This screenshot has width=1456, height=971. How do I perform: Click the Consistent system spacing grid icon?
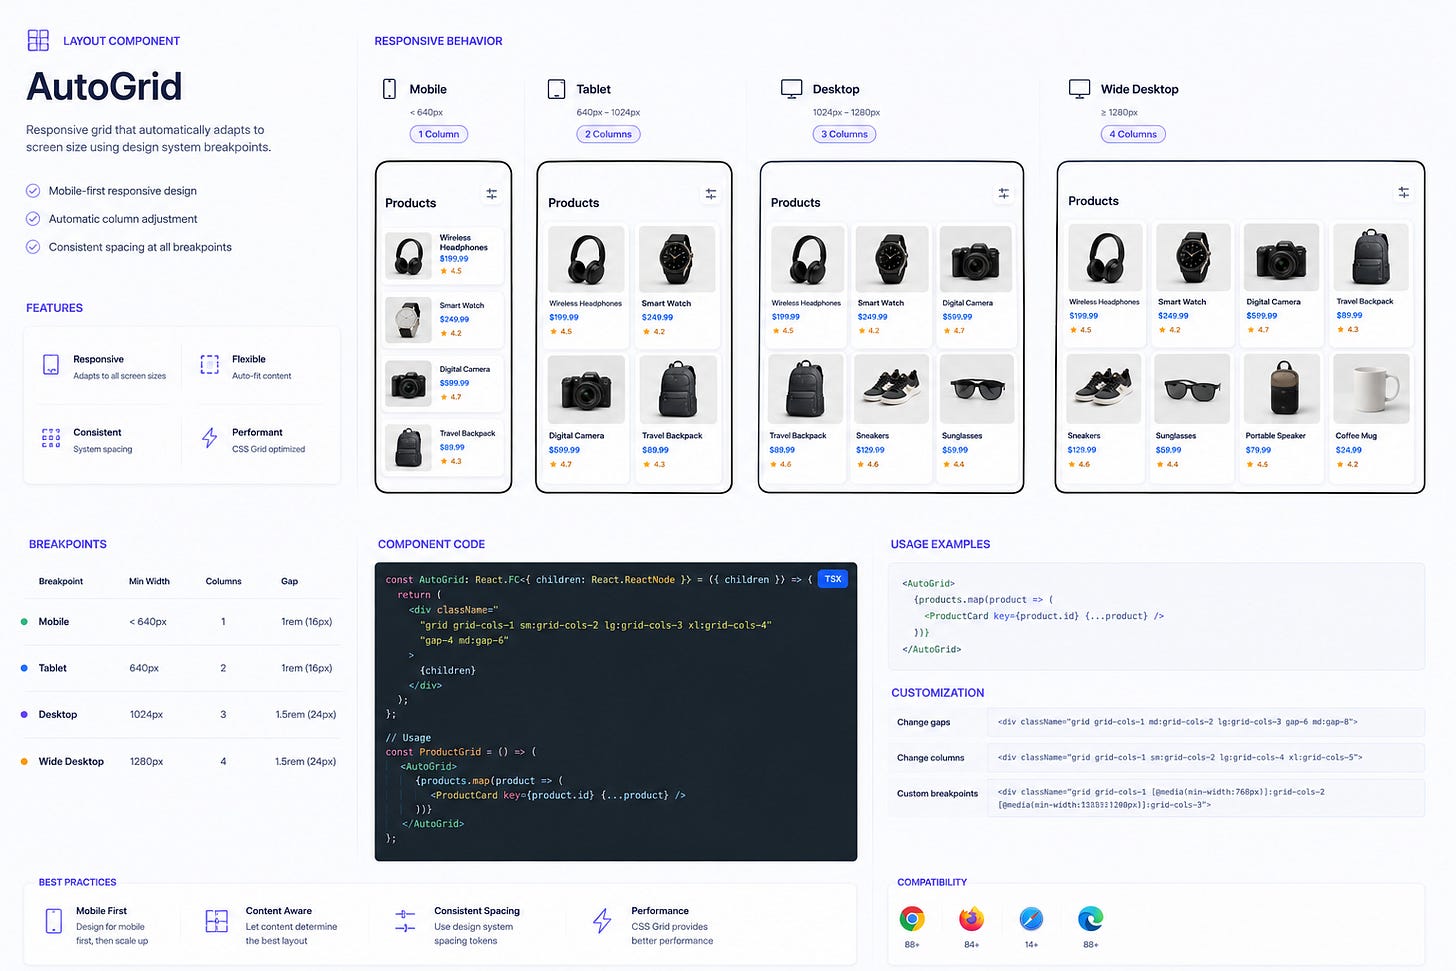point(51,438)
